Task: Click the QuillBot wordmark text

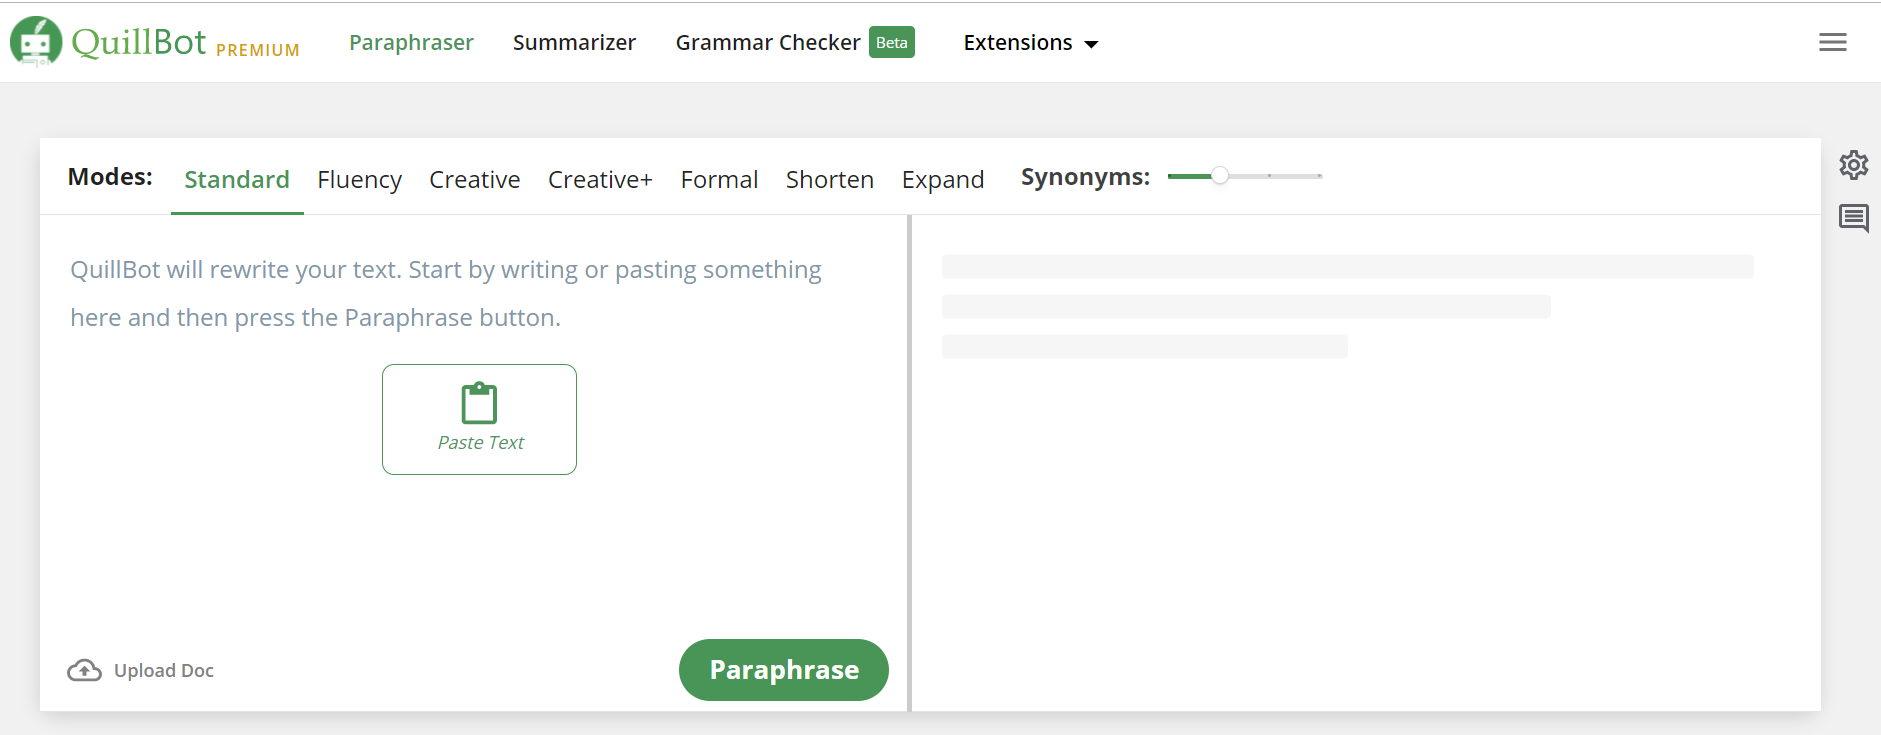Action: tap(139, 41)
